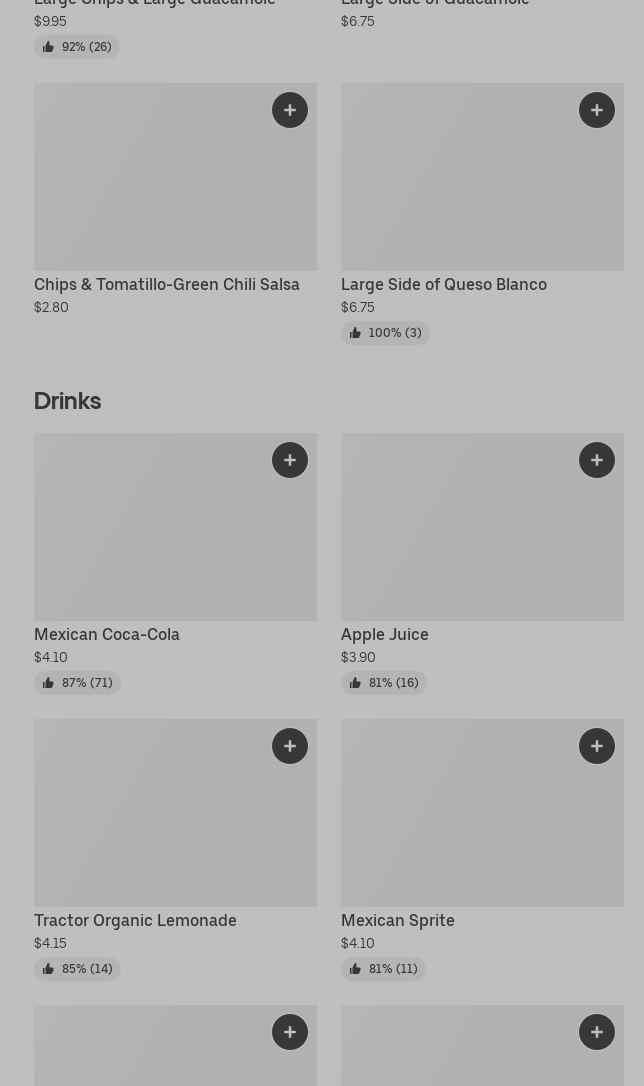Click 87% (71) rating badge on Coca-Cola
The height and width of the screenshot is (1086, 644).
tap(77, 683)
